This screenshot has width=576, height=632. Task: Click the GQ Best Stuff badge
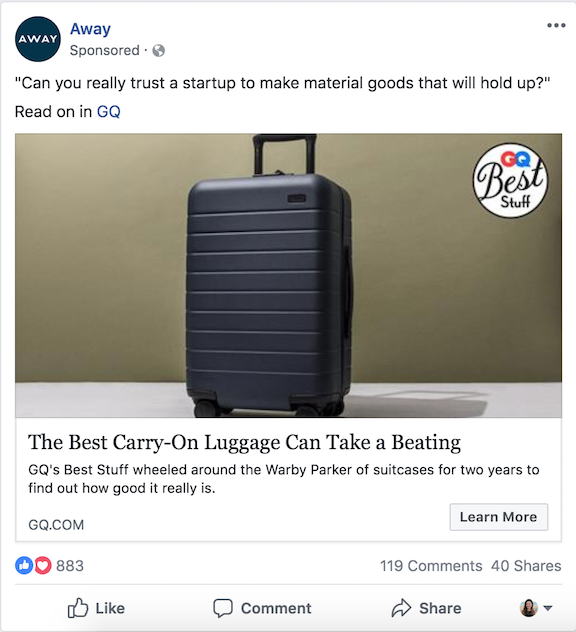pyautogui.click(x=510, y=181)
